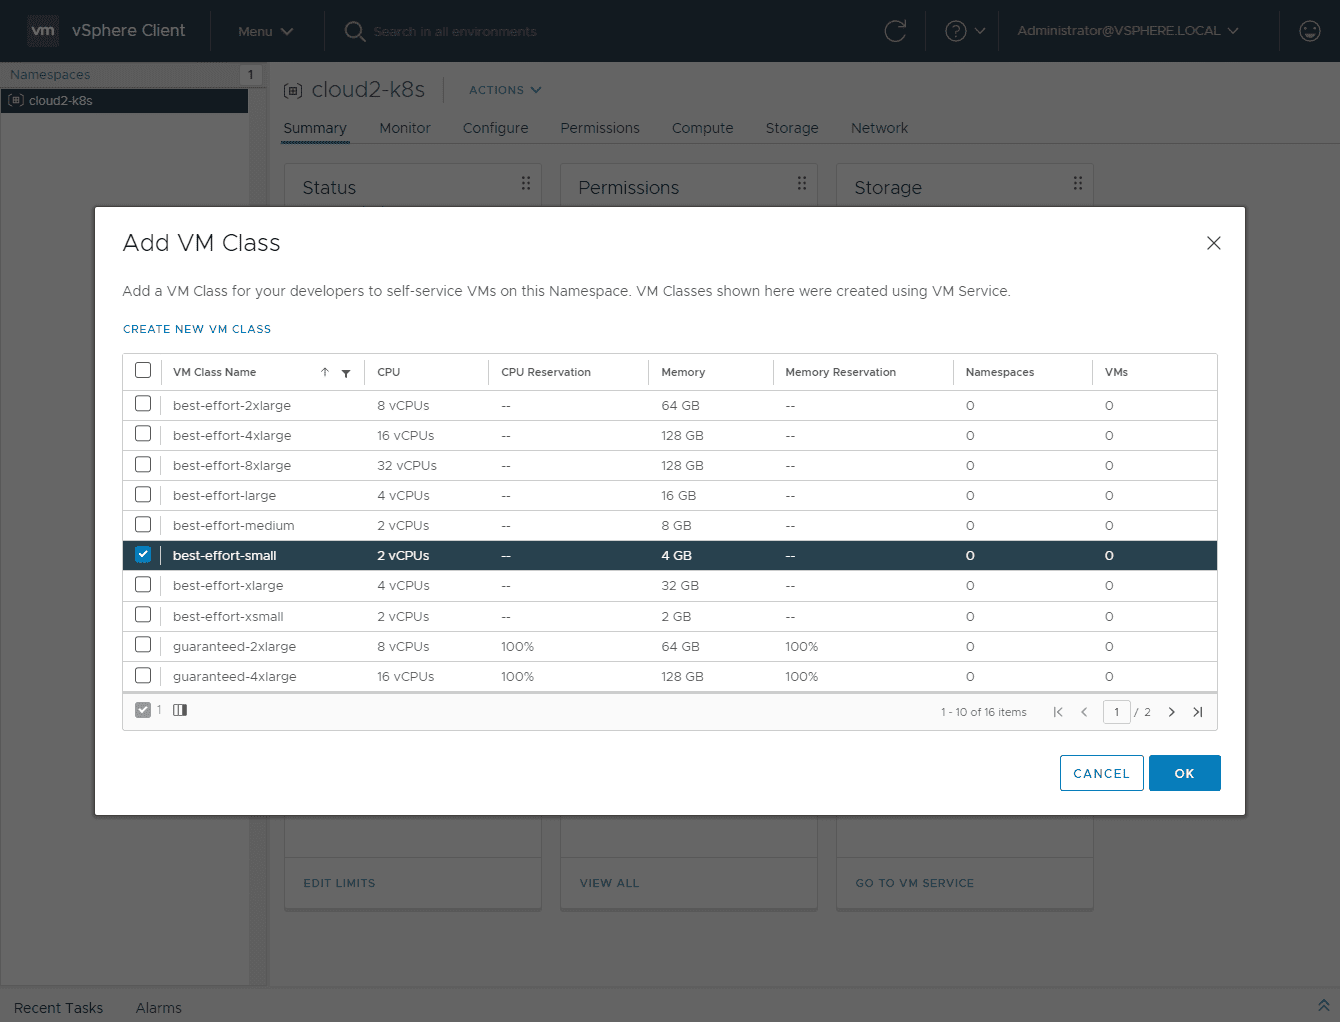Click the VIEW ALL link
This screenshot has width=1340, height=1022.
pos(609,883)
